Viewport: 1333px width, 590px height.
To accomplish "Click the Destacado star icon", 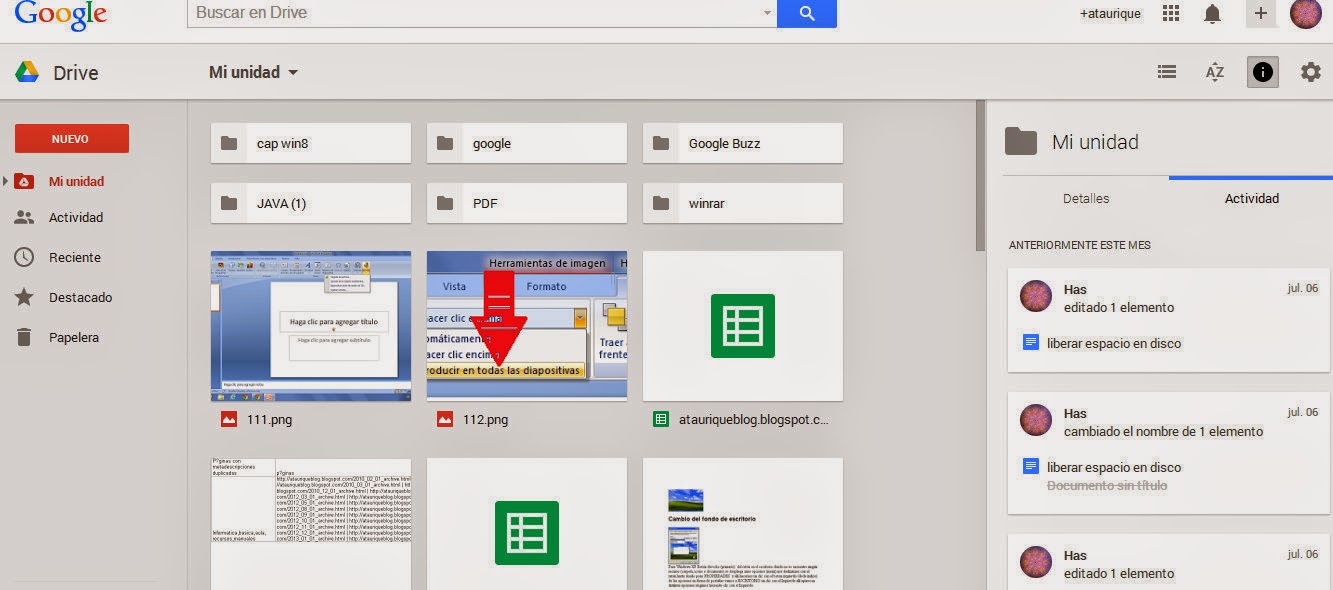I will (x=25, y=297).
